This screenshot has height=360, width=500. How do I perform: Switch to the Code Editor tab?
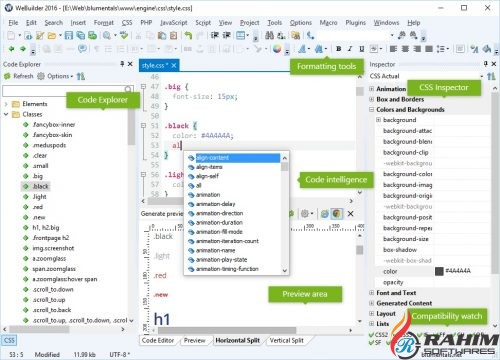click(x=158, y=340)
